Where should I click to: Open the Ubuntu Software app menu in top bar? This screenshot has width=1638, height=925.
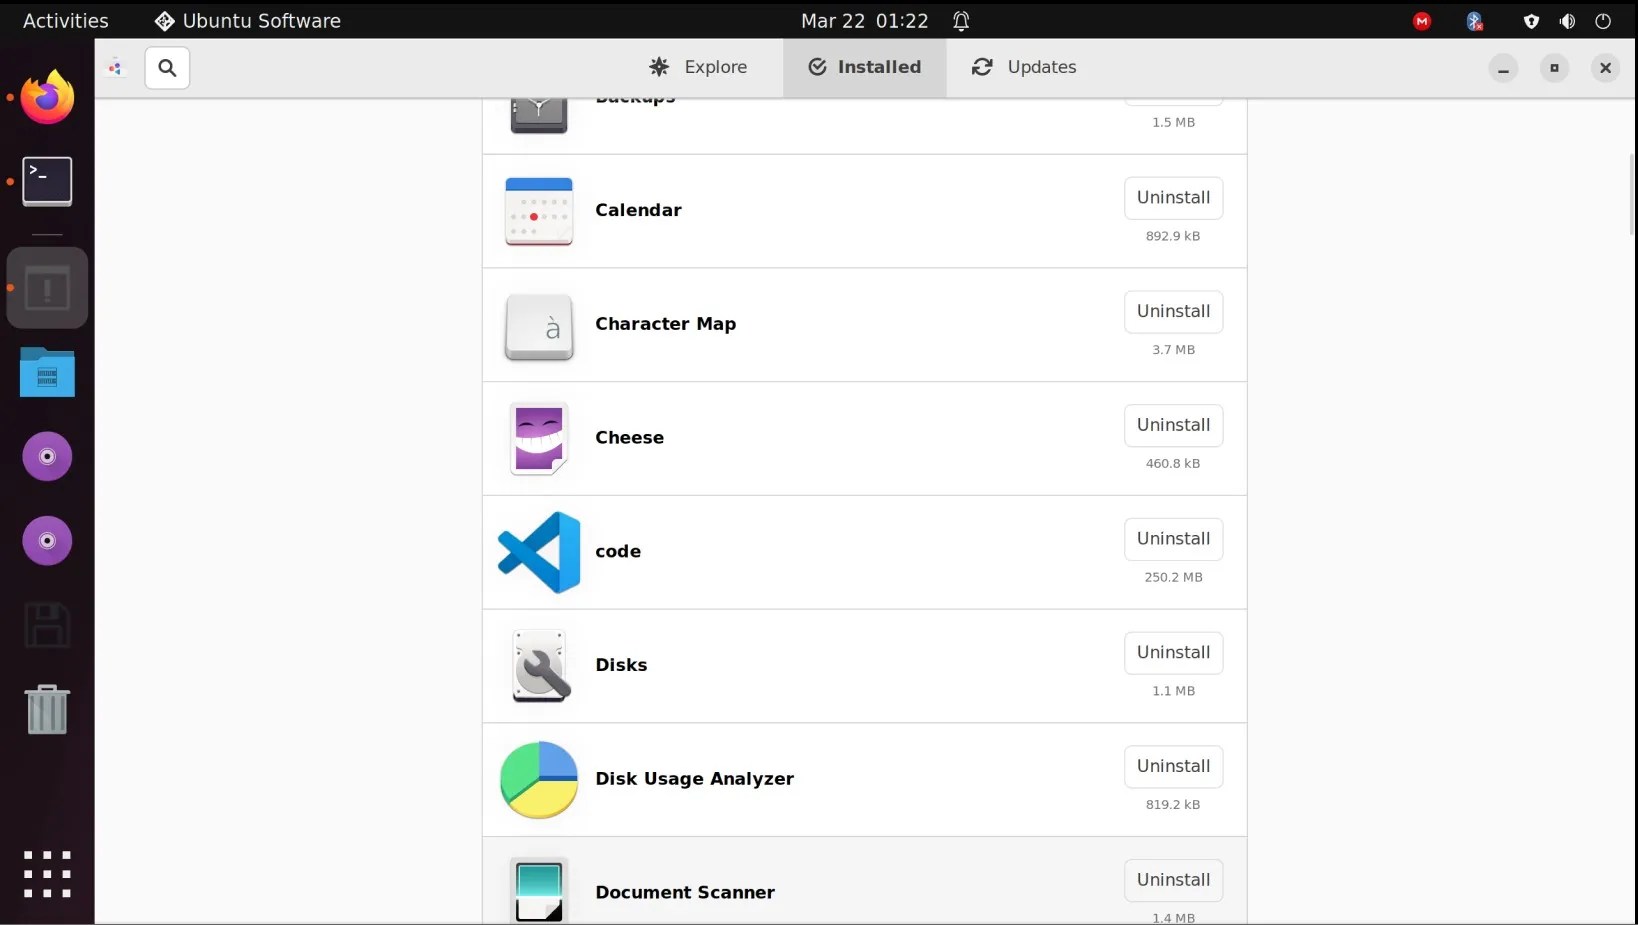(x=248, y=21)
